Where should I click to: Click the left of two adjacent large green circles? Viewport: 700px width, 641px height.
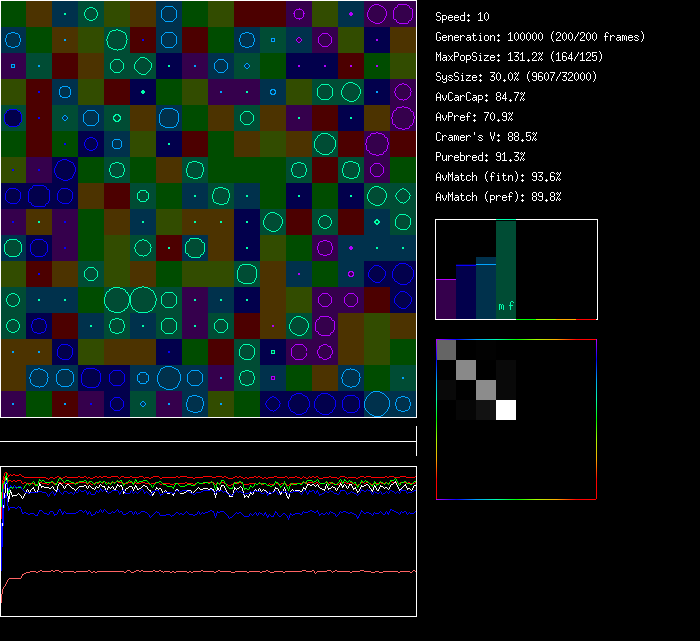117,299
